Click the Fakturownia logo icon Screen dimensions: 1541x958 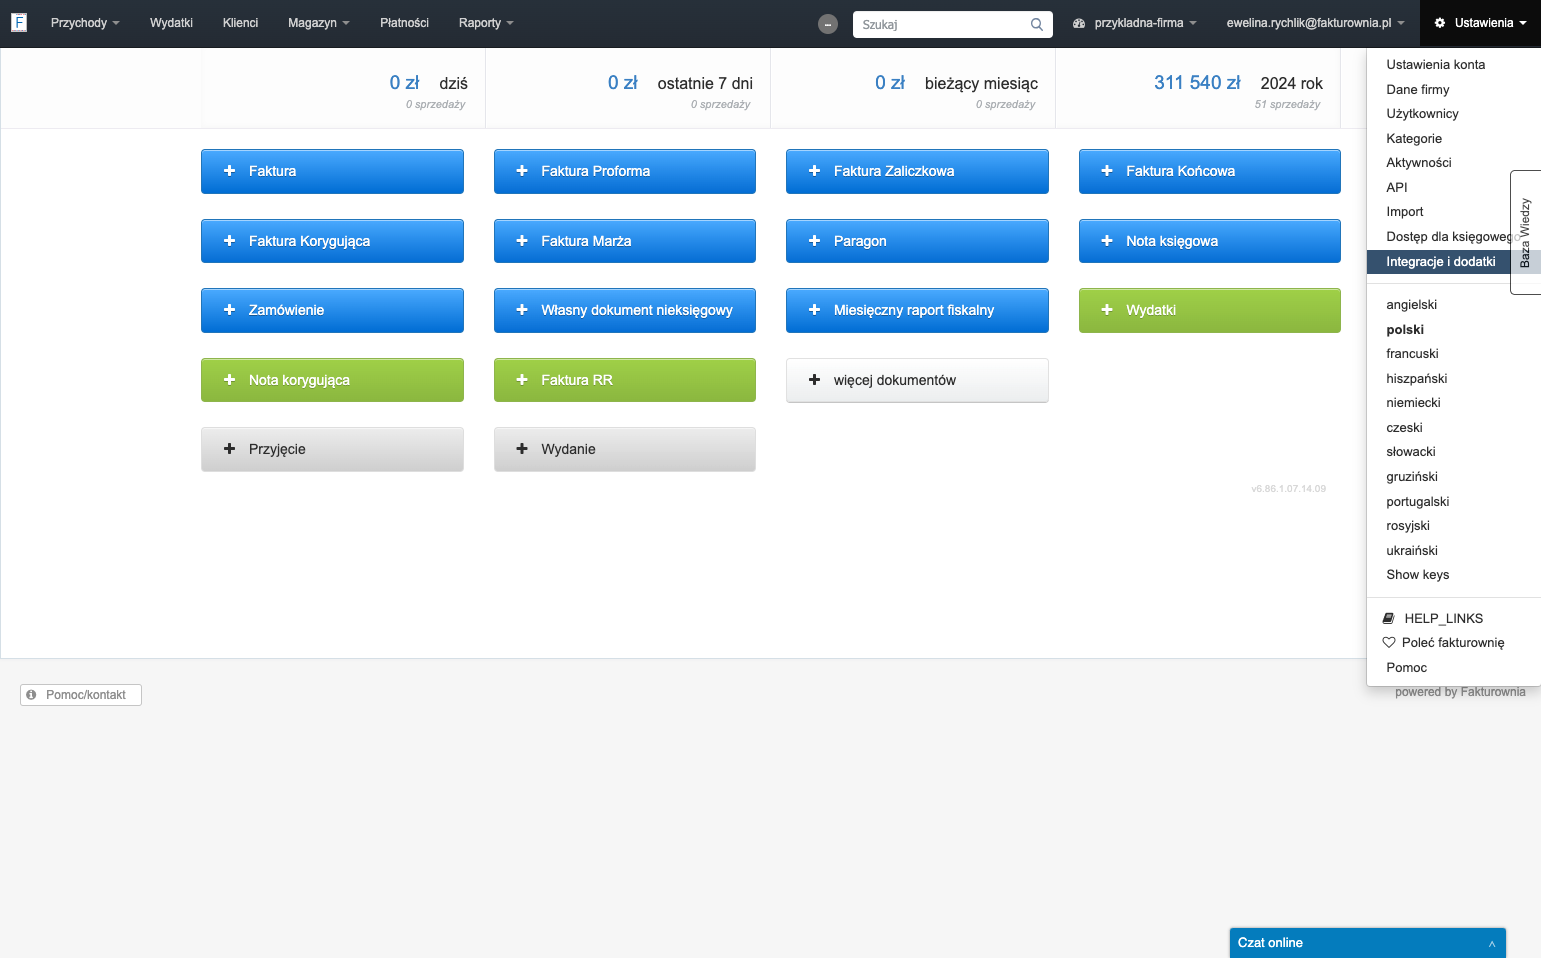click(19, 22)
